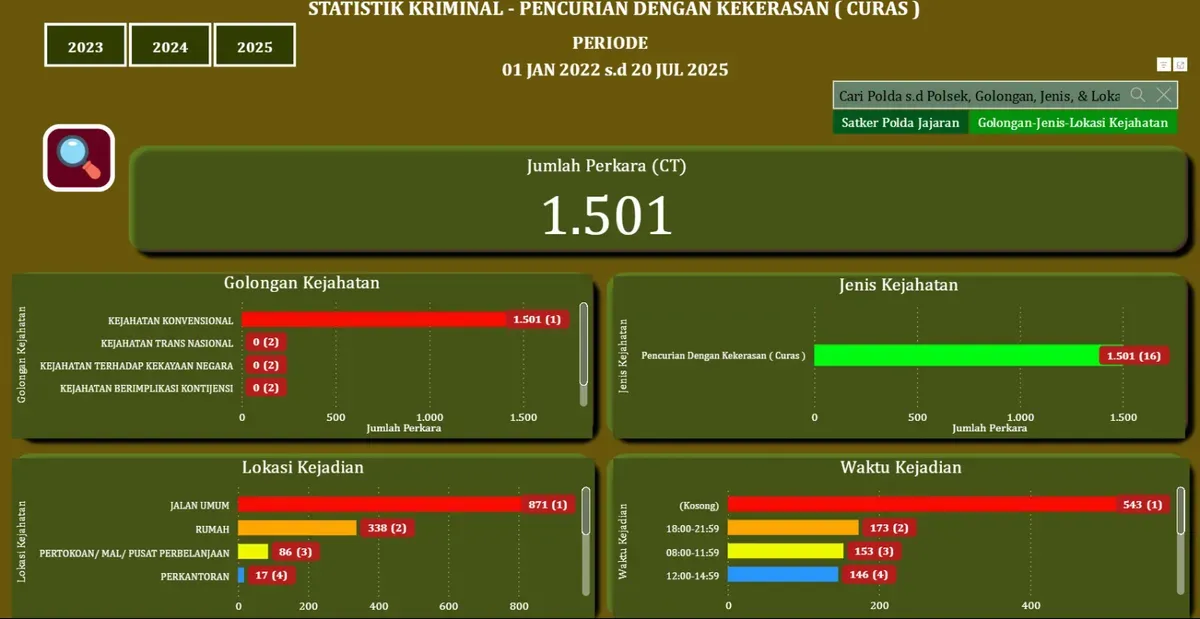Click the 173 (2) data label
The height and width of the screenshot is (619, 1200).
889,528
